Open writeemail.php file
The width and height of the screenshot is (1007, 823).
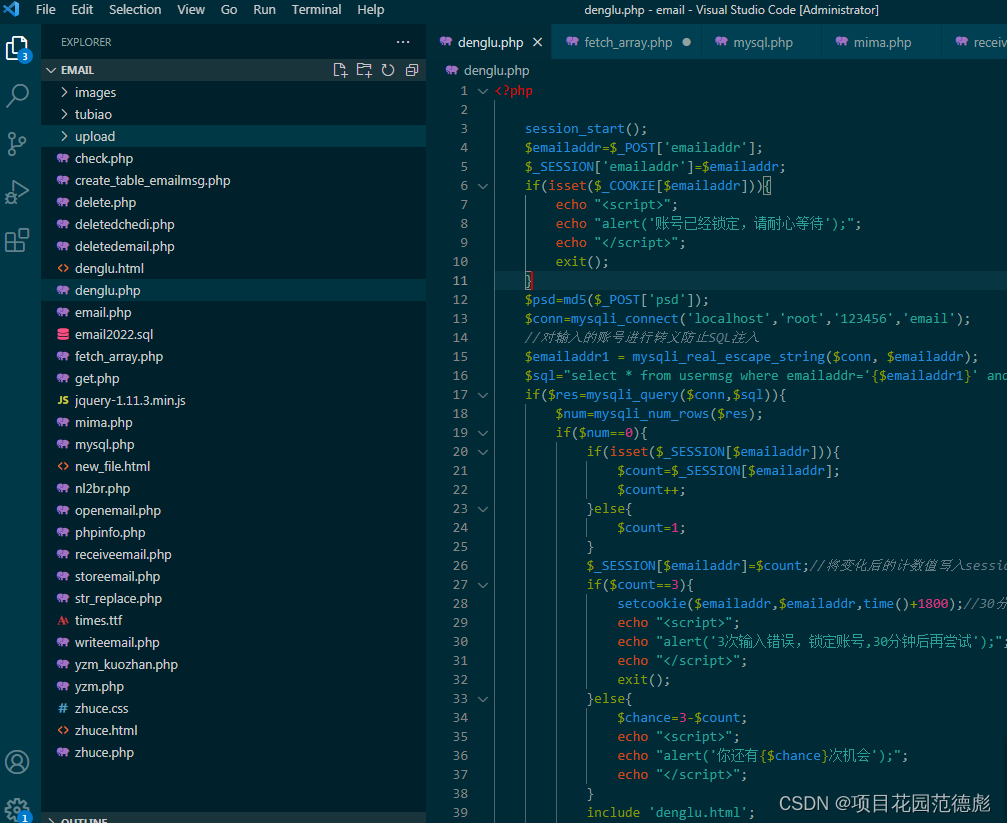pyautogui.click(x=233, y=642)
